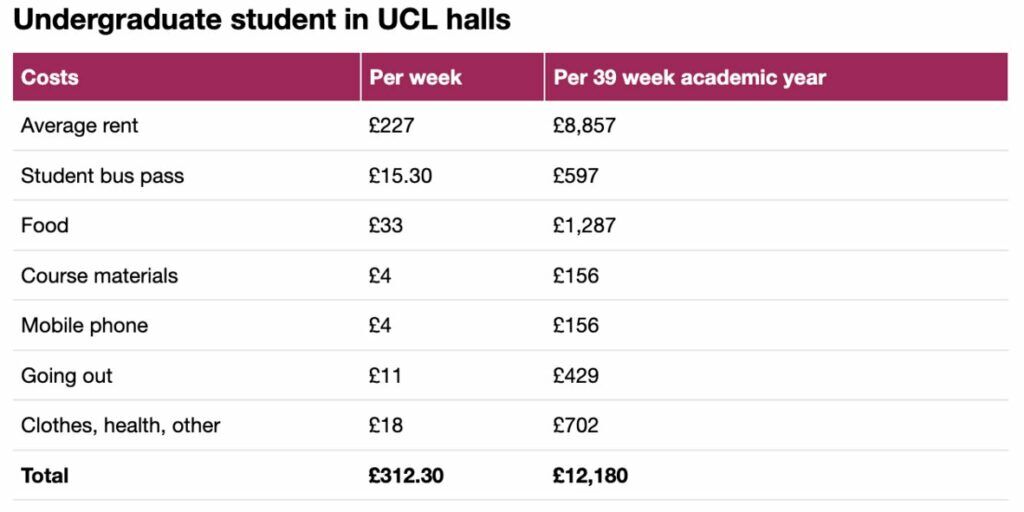Select the £12,180 yearly total value

590,475
